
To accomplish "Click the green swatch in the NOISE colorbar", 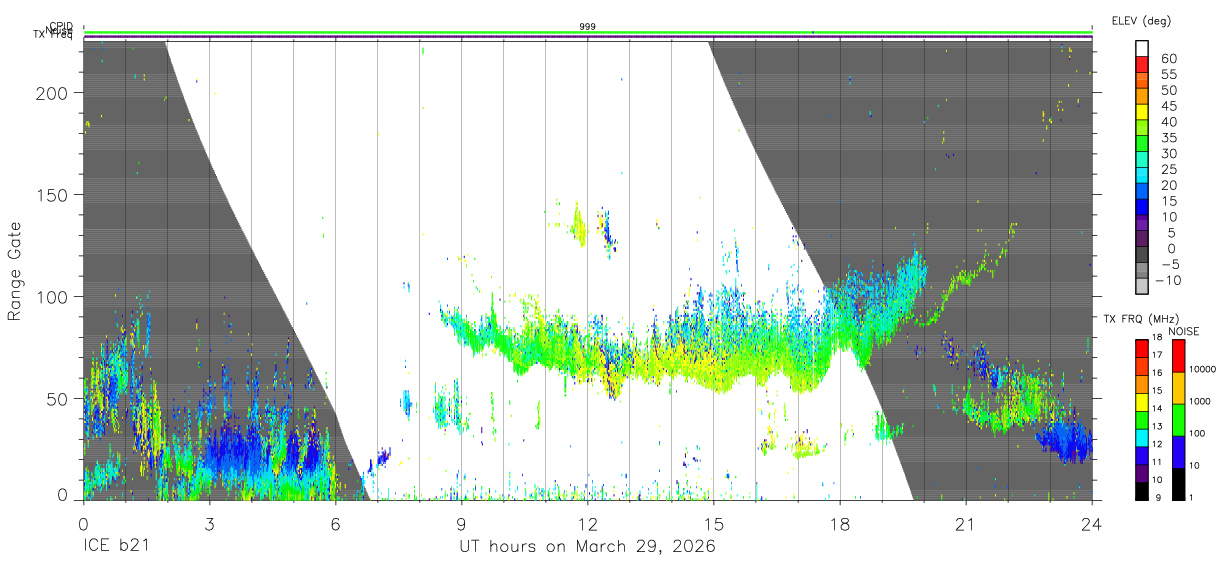I will 1178,420.
